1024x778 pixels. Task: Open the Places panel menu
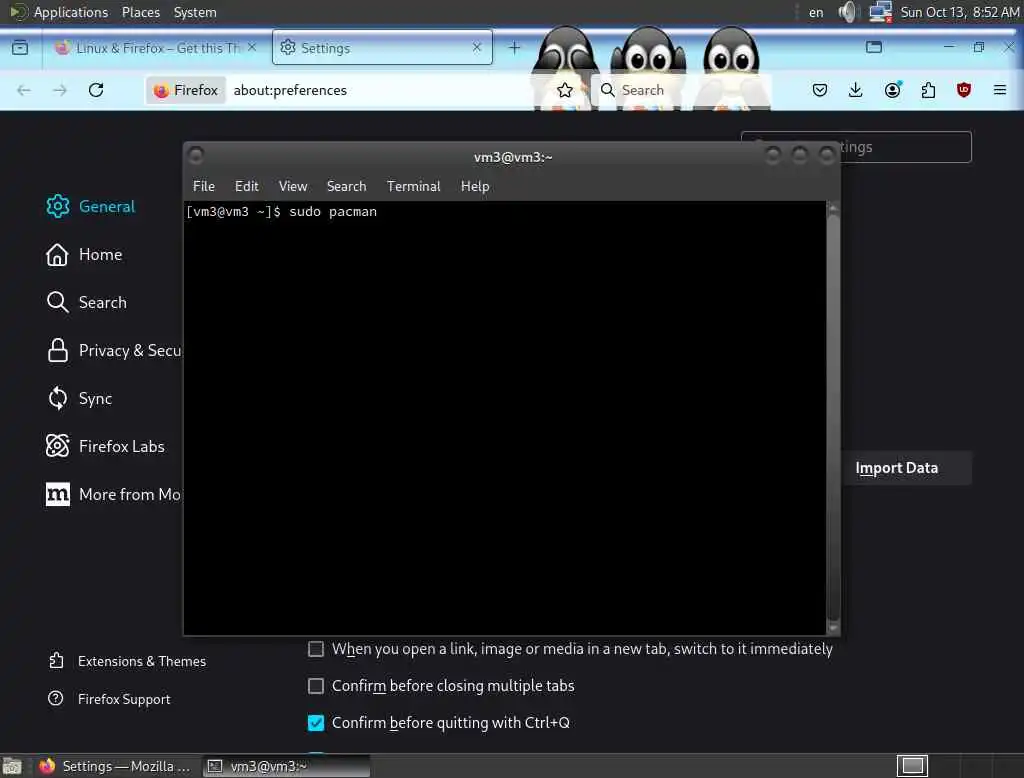(x=140, y=12)
